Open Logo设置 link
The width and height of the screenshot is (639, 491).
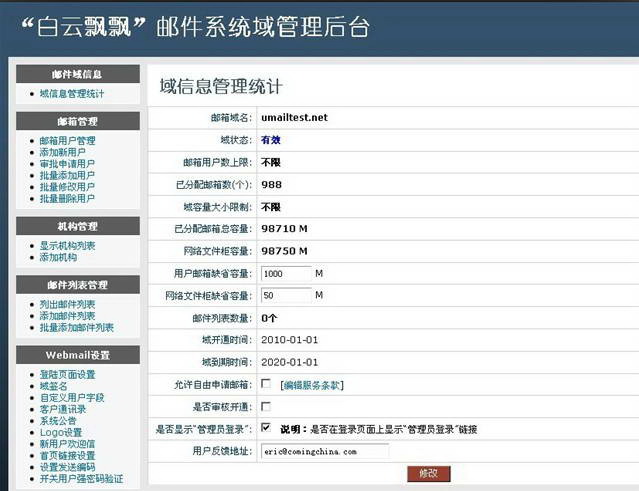point(61,432)
